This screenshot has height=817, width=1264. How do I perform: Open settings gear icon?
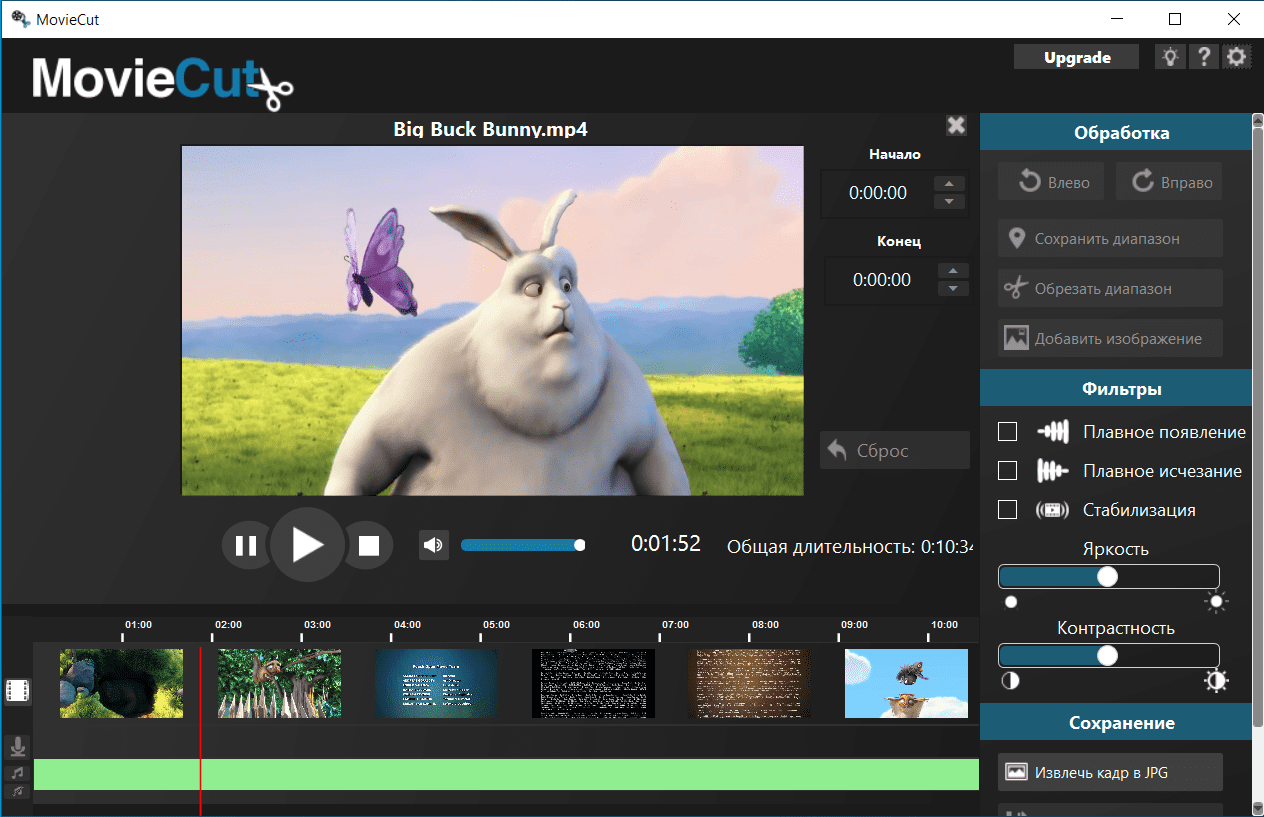[x=1237, y=57]
